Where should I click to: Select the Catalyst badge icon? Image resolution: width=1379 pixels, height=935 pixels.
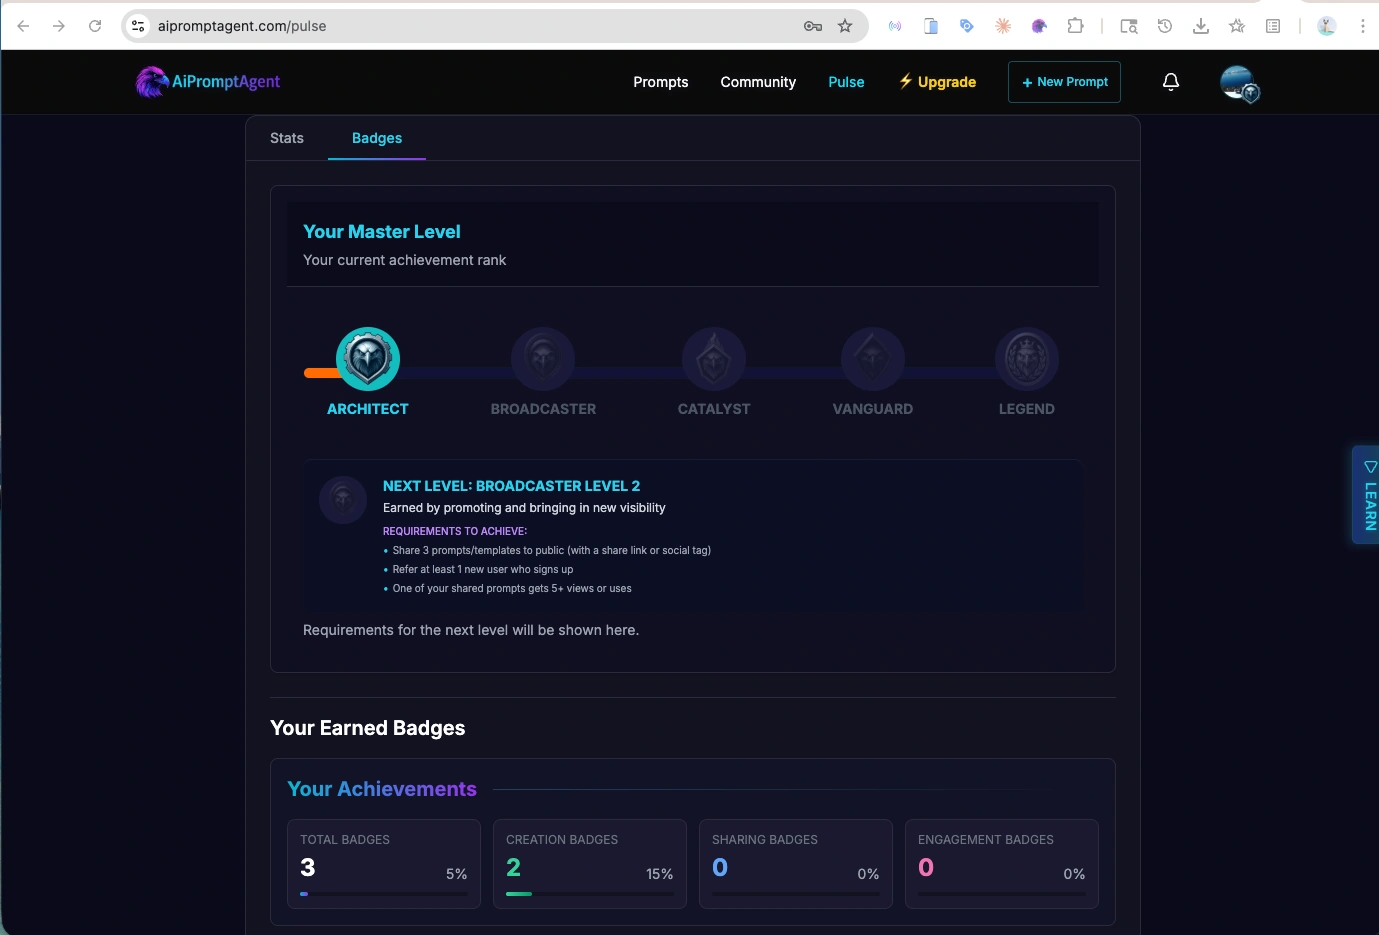[714, 359]
